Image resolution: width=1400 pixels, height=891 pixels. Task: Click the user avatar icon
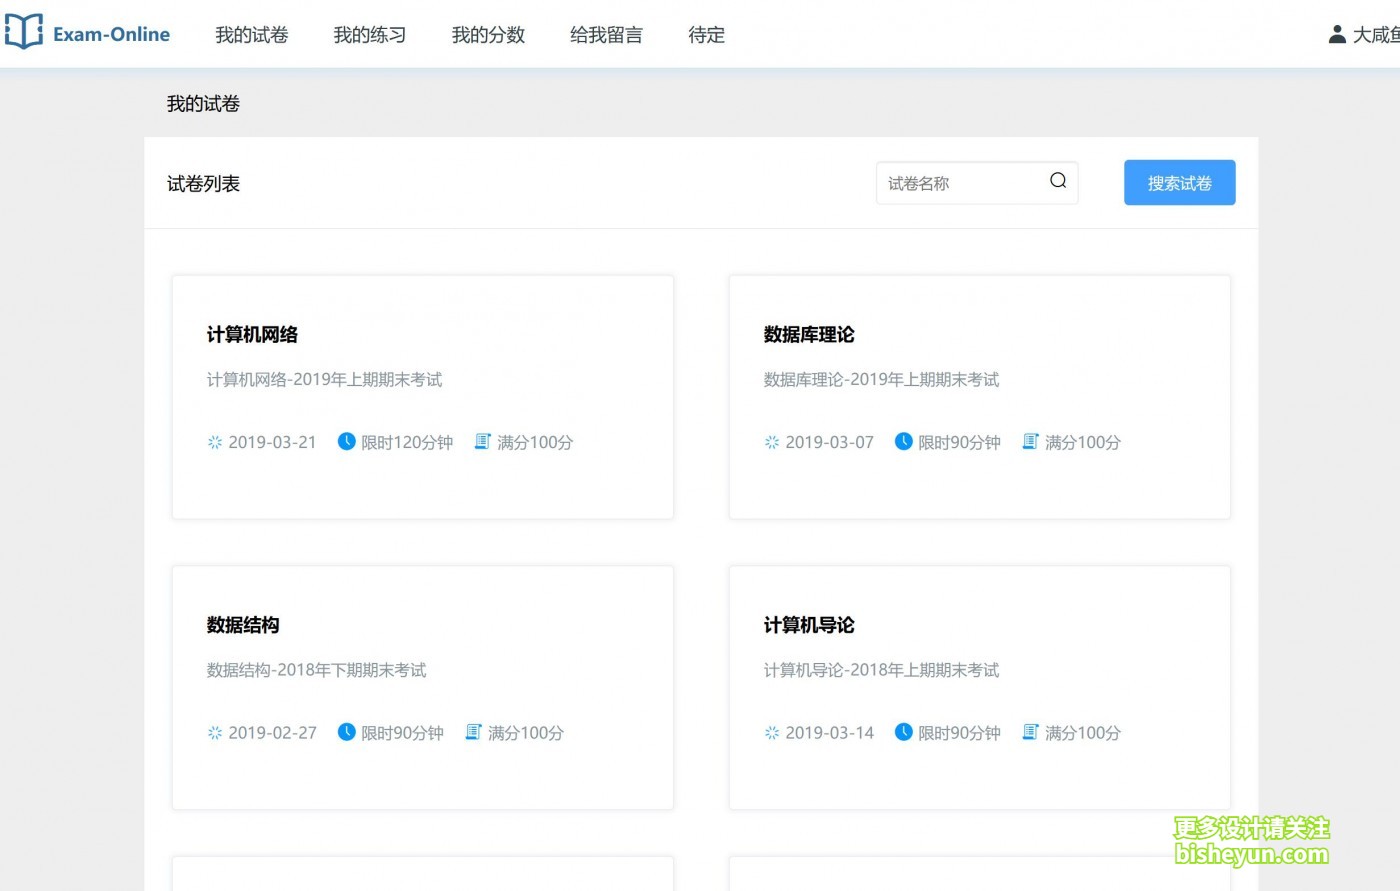tap(1336, 35)
